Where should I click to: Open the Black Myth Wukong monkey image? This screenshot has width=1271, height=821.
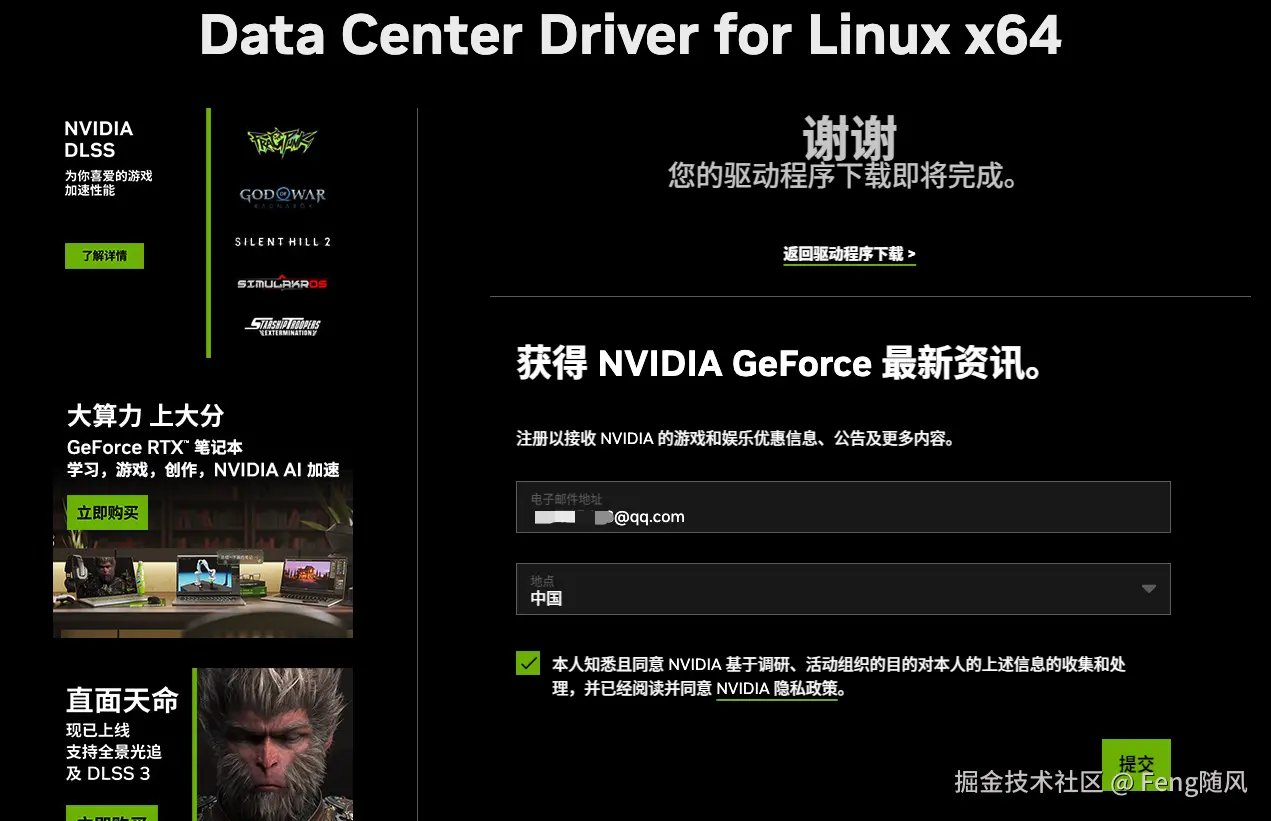274,744
